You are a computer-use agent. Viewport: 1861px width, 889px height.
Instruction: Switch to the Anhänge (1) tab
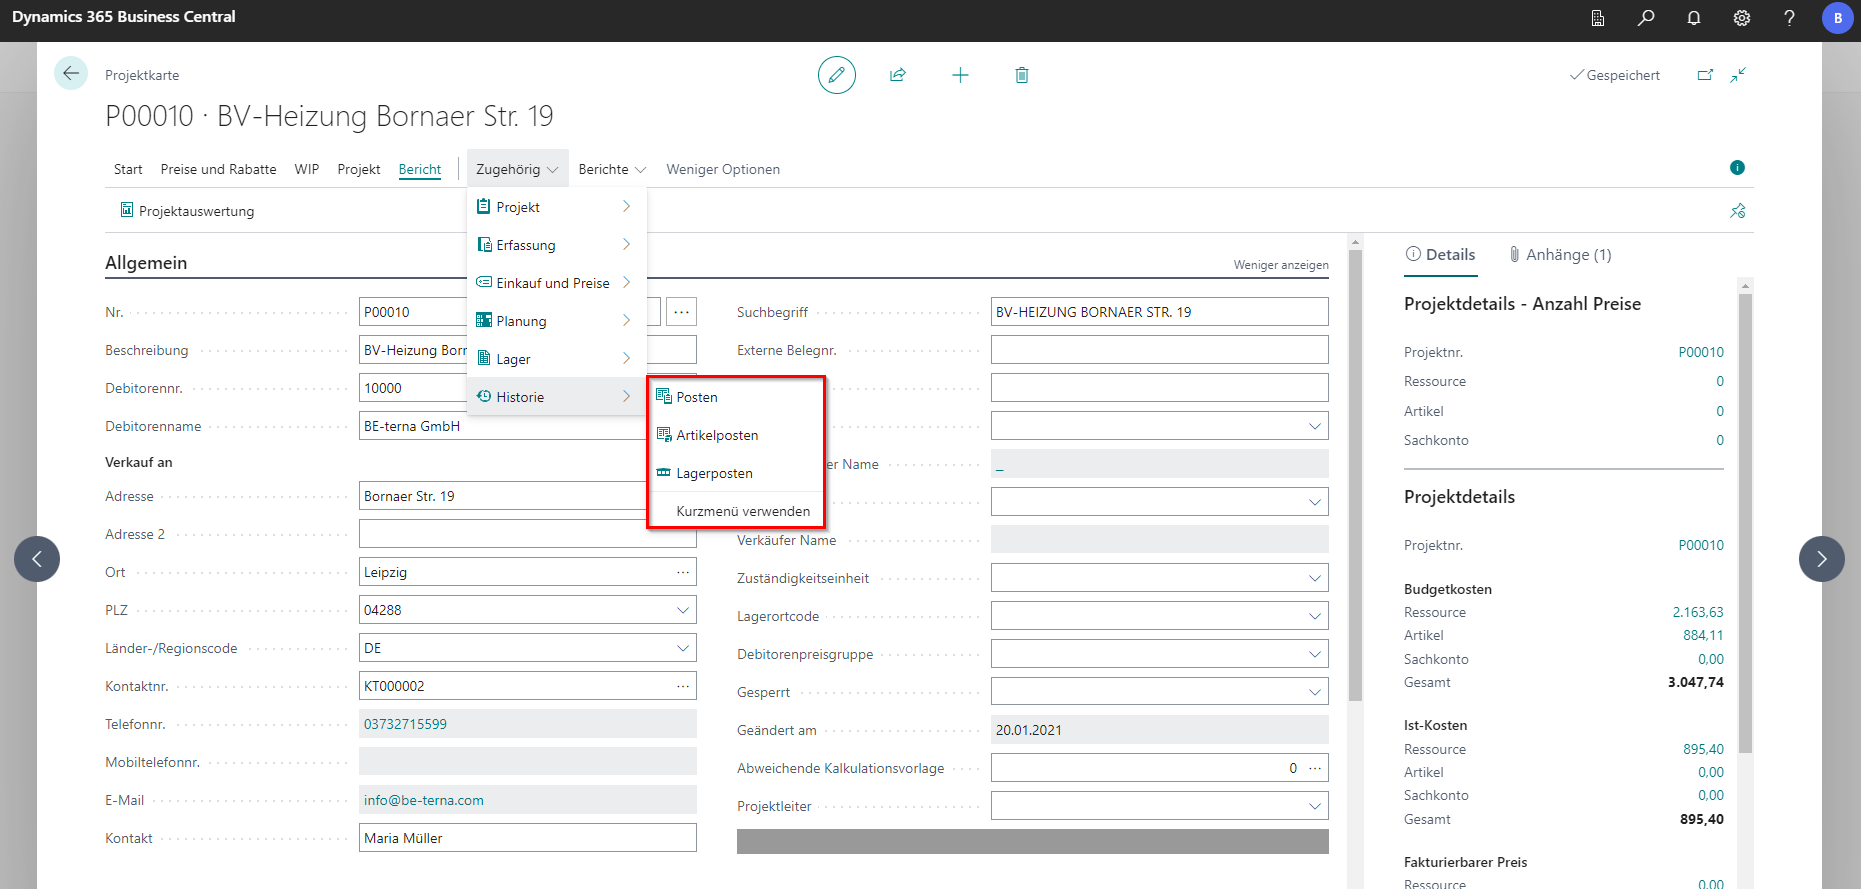point(1561,255)
